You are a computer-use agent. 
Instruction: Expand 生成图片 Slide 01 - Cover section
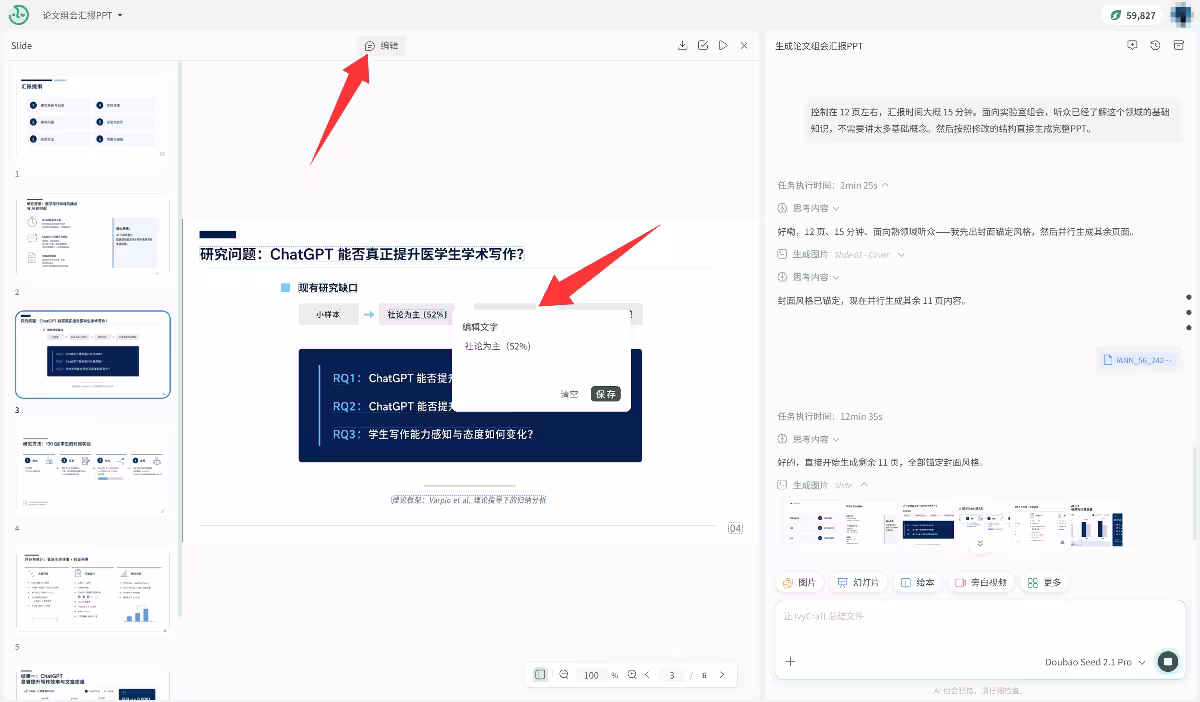tap(841, 254)
